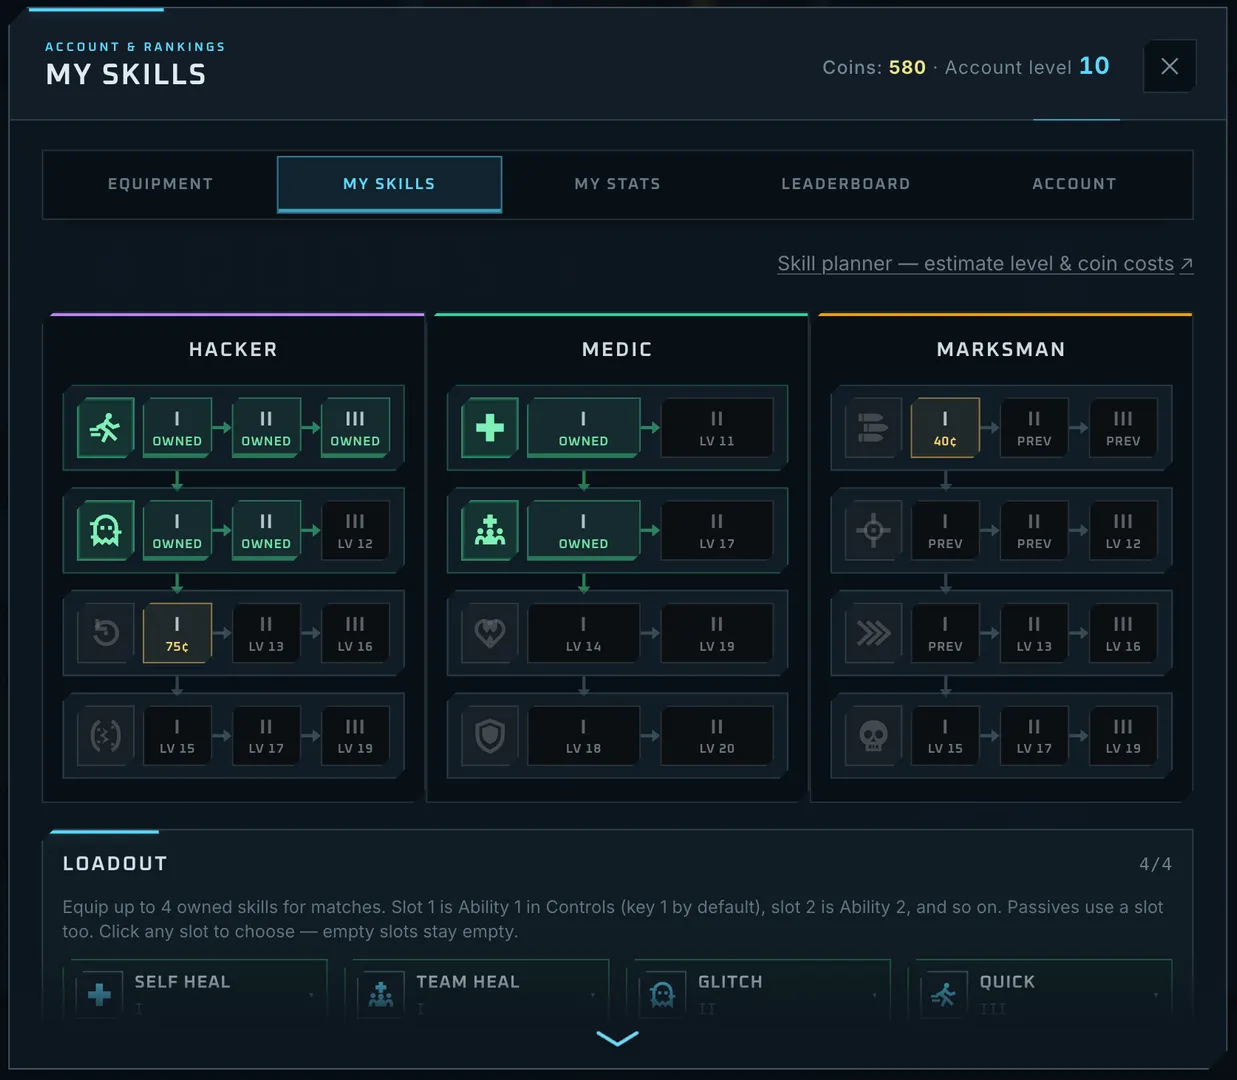This screenshot has height=1080, width=1237.
Task: Go to the Leaderboard tab
Action: click(x=846, y=184)
